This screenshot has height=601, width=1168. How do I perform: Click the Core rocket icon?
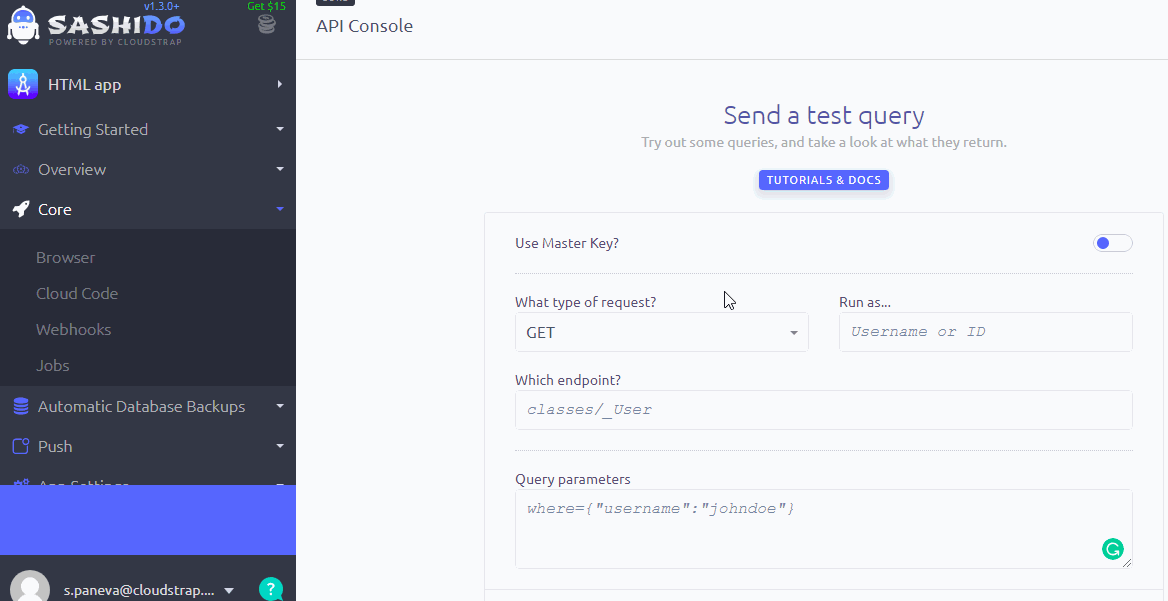coord(21,209)
